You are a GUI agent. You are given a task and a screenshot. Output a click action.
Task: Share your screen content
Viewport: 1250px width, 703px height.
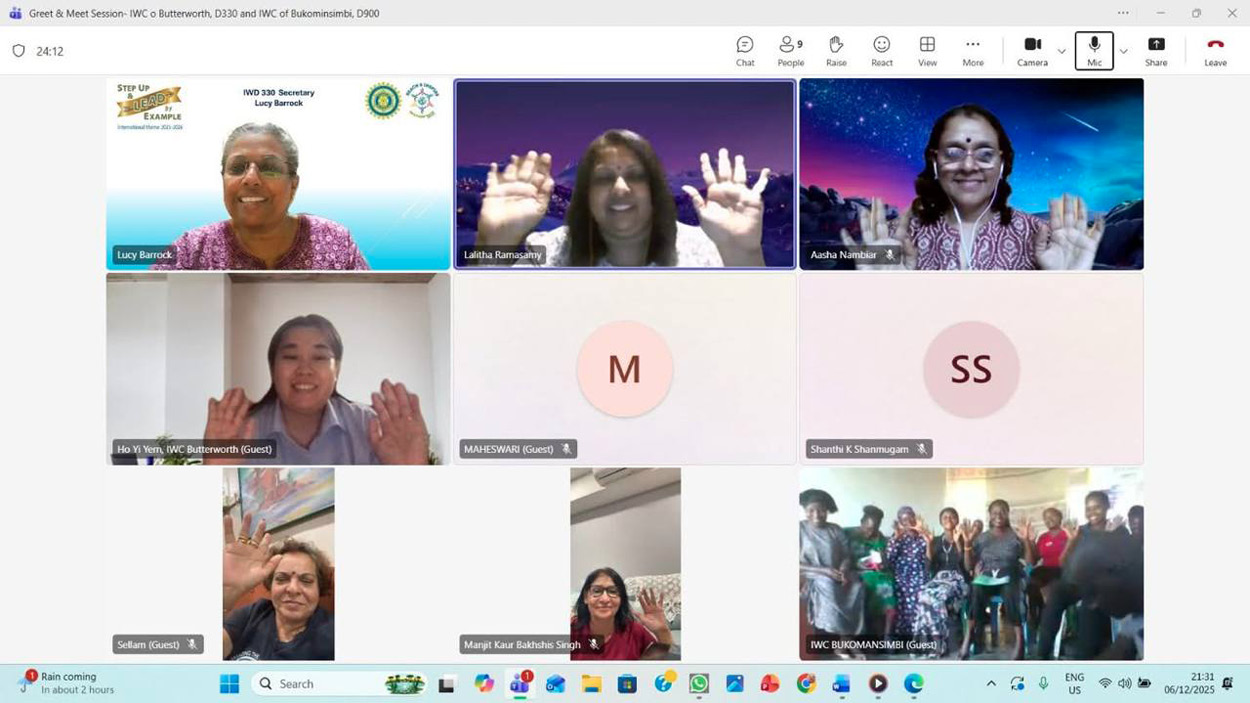(1156, 51)
